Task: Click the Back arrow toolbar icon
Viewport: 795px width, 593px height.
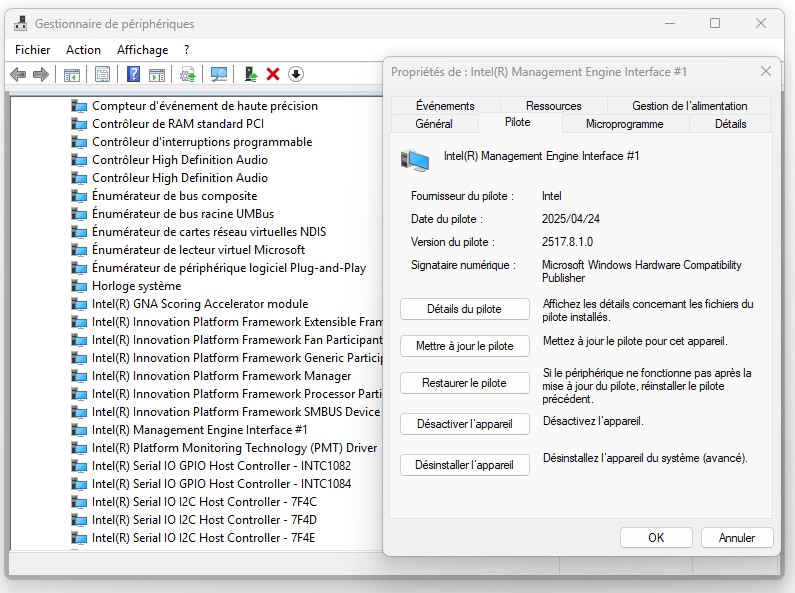Action: coord(18,74)
